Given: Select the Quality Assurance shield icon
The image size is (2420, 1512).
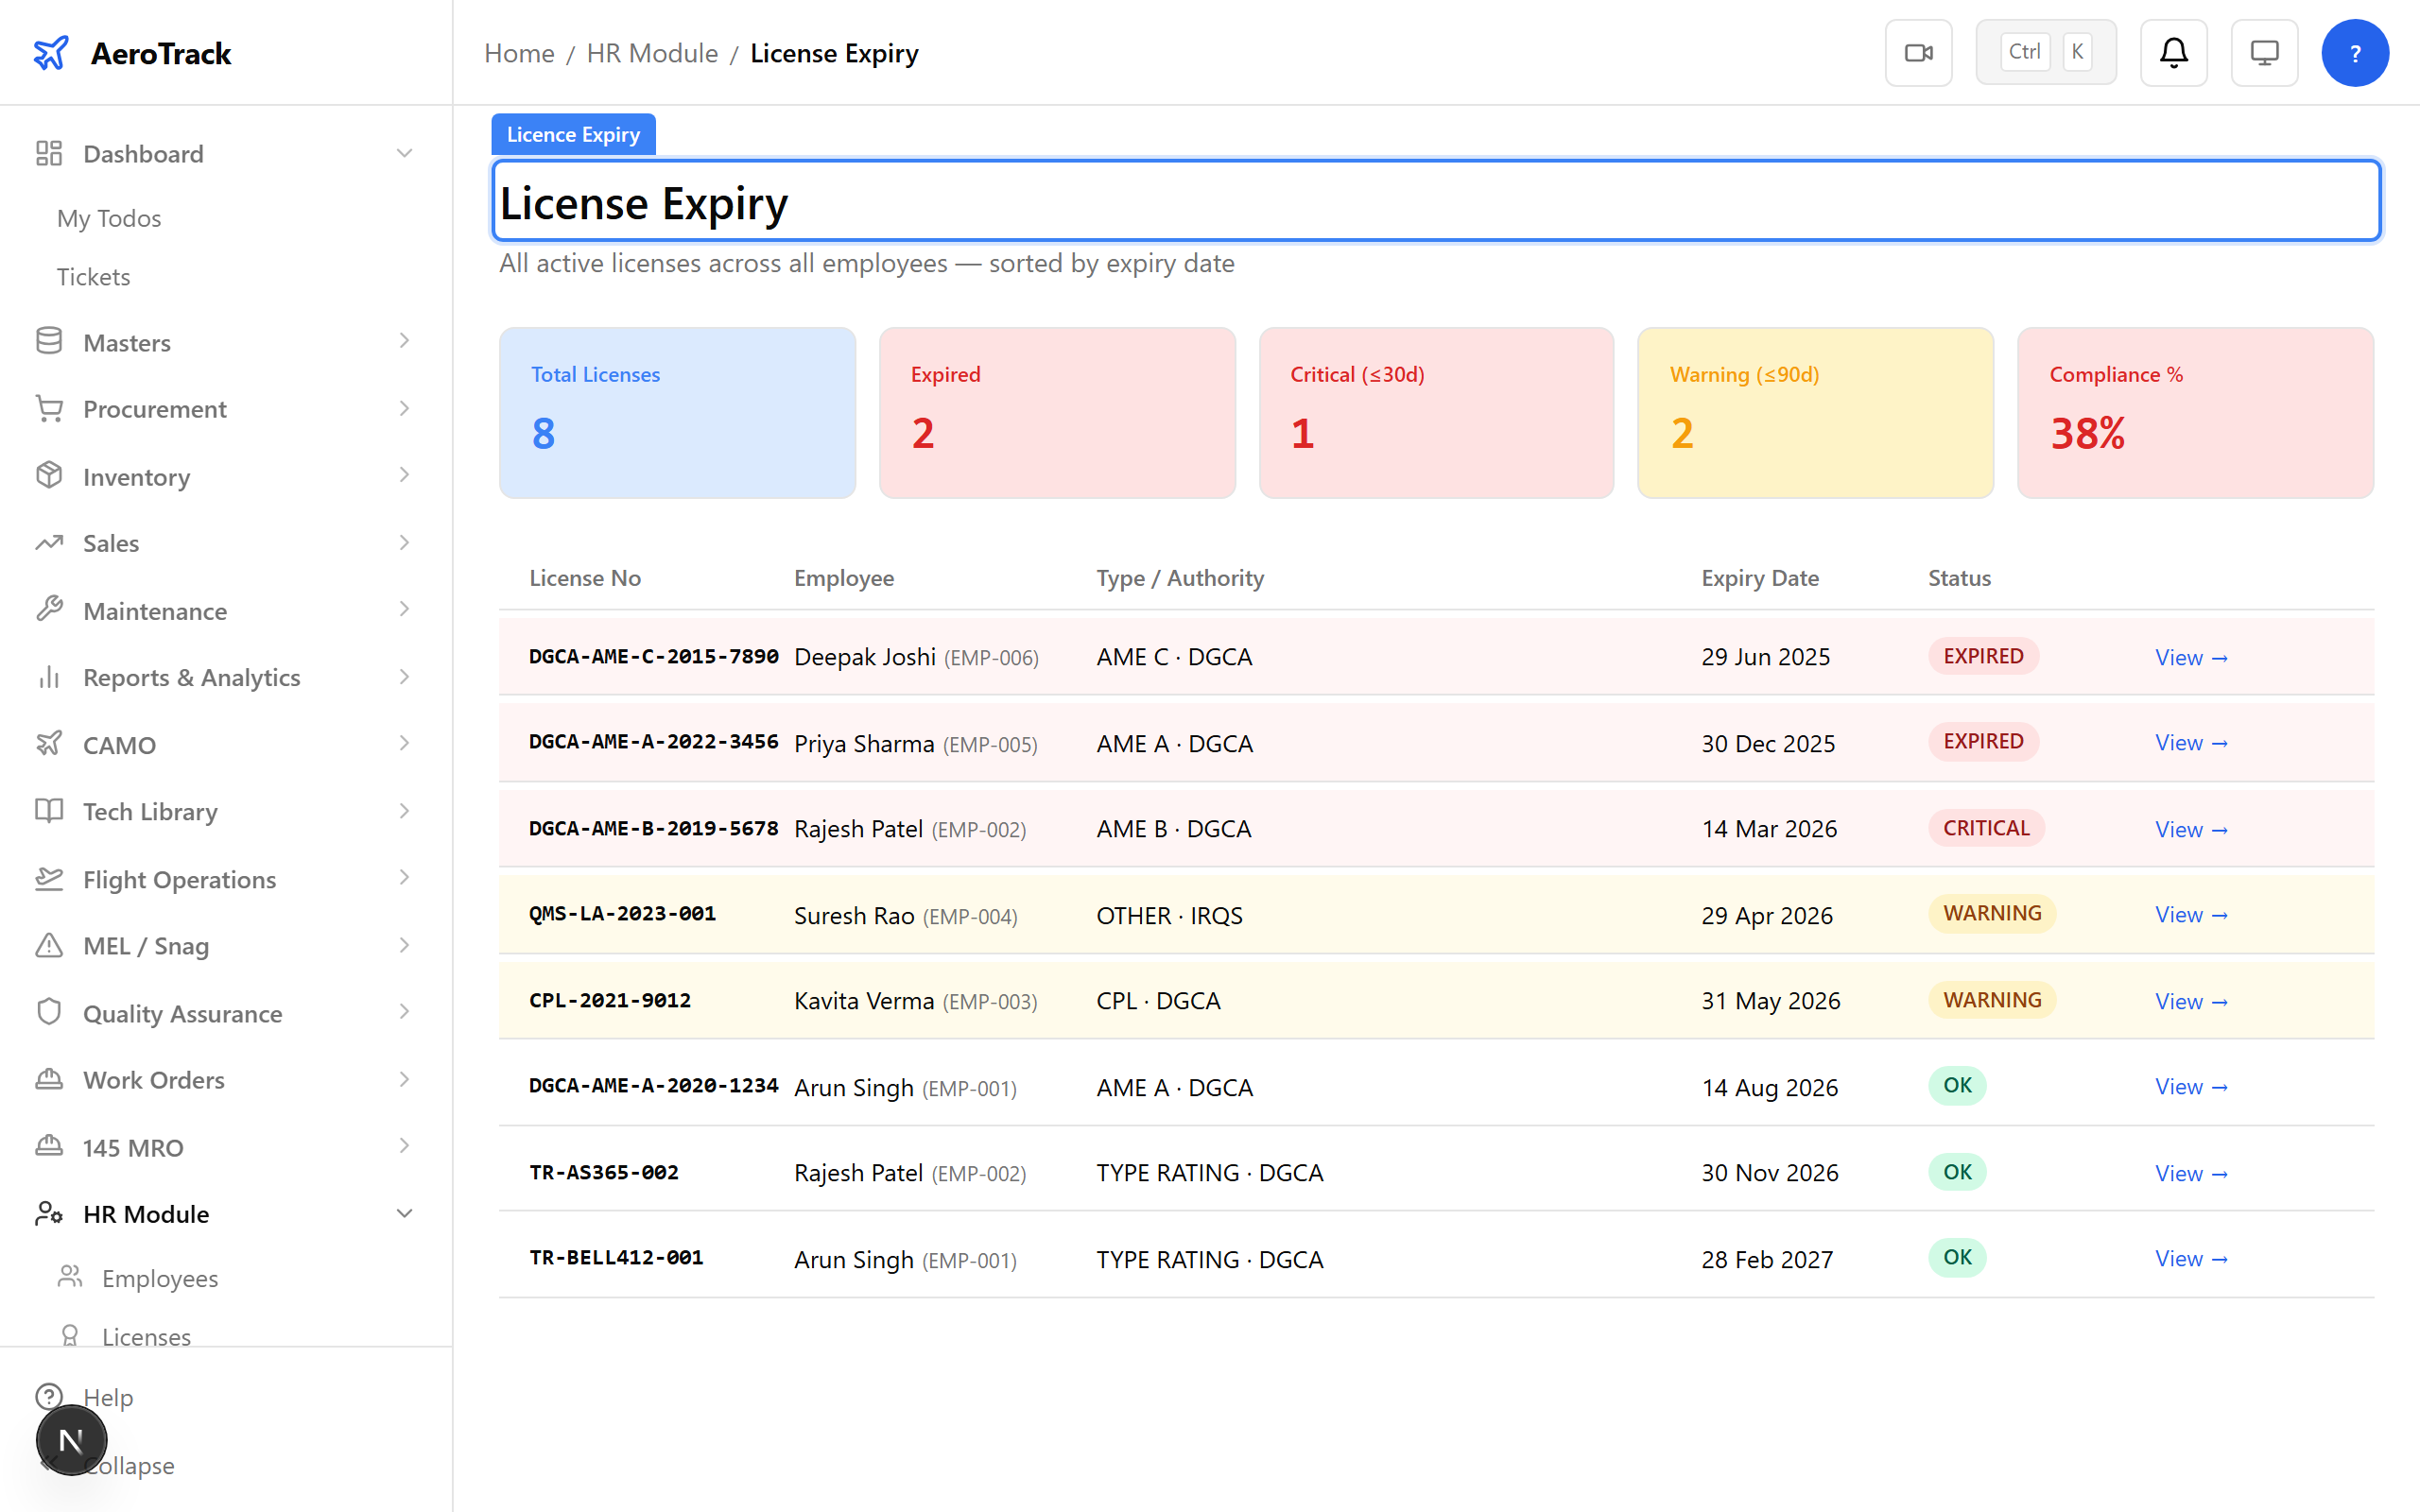Looking at the screenshot, I should point(49,1012).
